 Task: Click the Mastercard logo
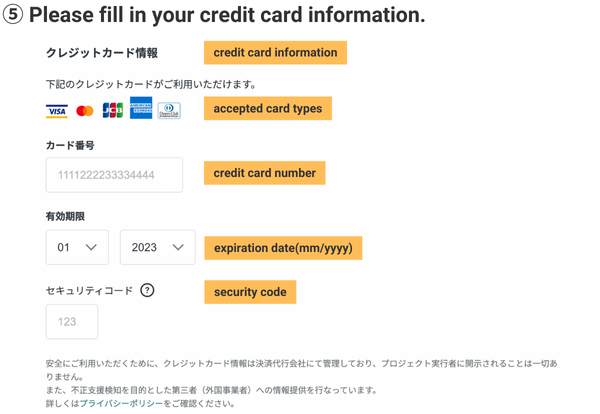(84, 111)
